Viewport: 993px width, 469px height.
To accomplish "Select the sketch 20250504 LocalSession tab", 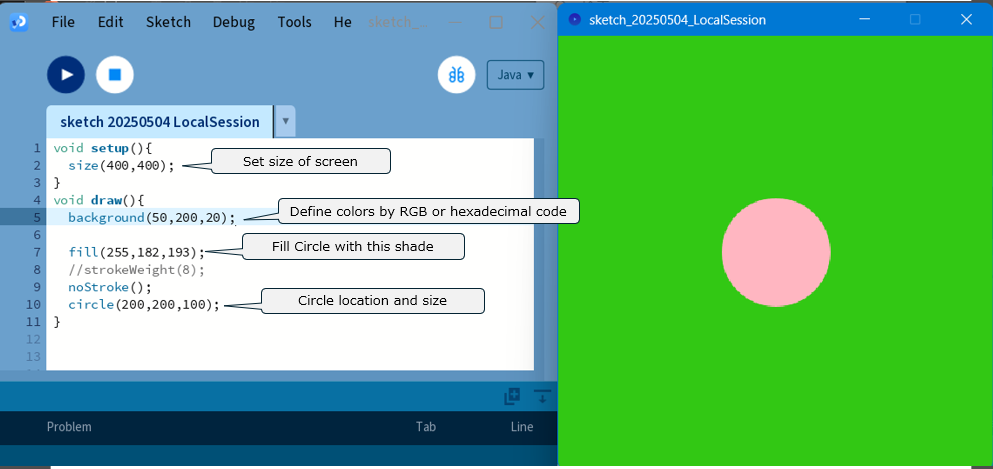I will point(160,122).
